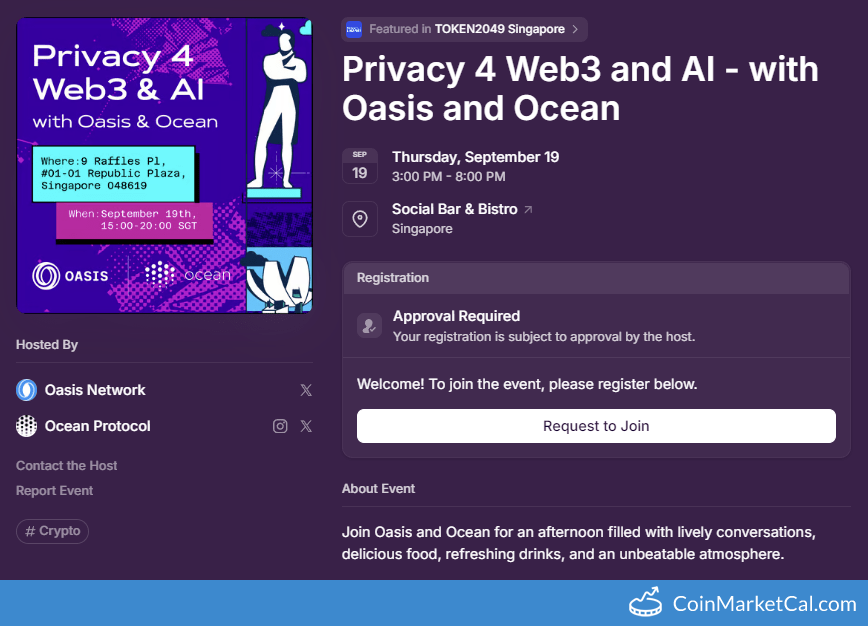The height and width of the screenshot is (626, 868).
Task: Click the Request to Join button
Action: (x=596, y=426)
